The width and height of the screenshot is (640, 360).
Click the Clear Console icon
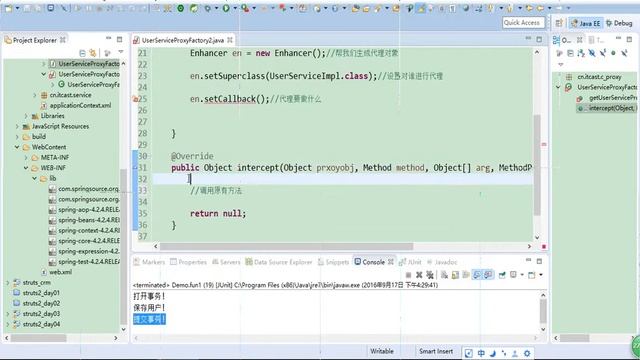444,275
